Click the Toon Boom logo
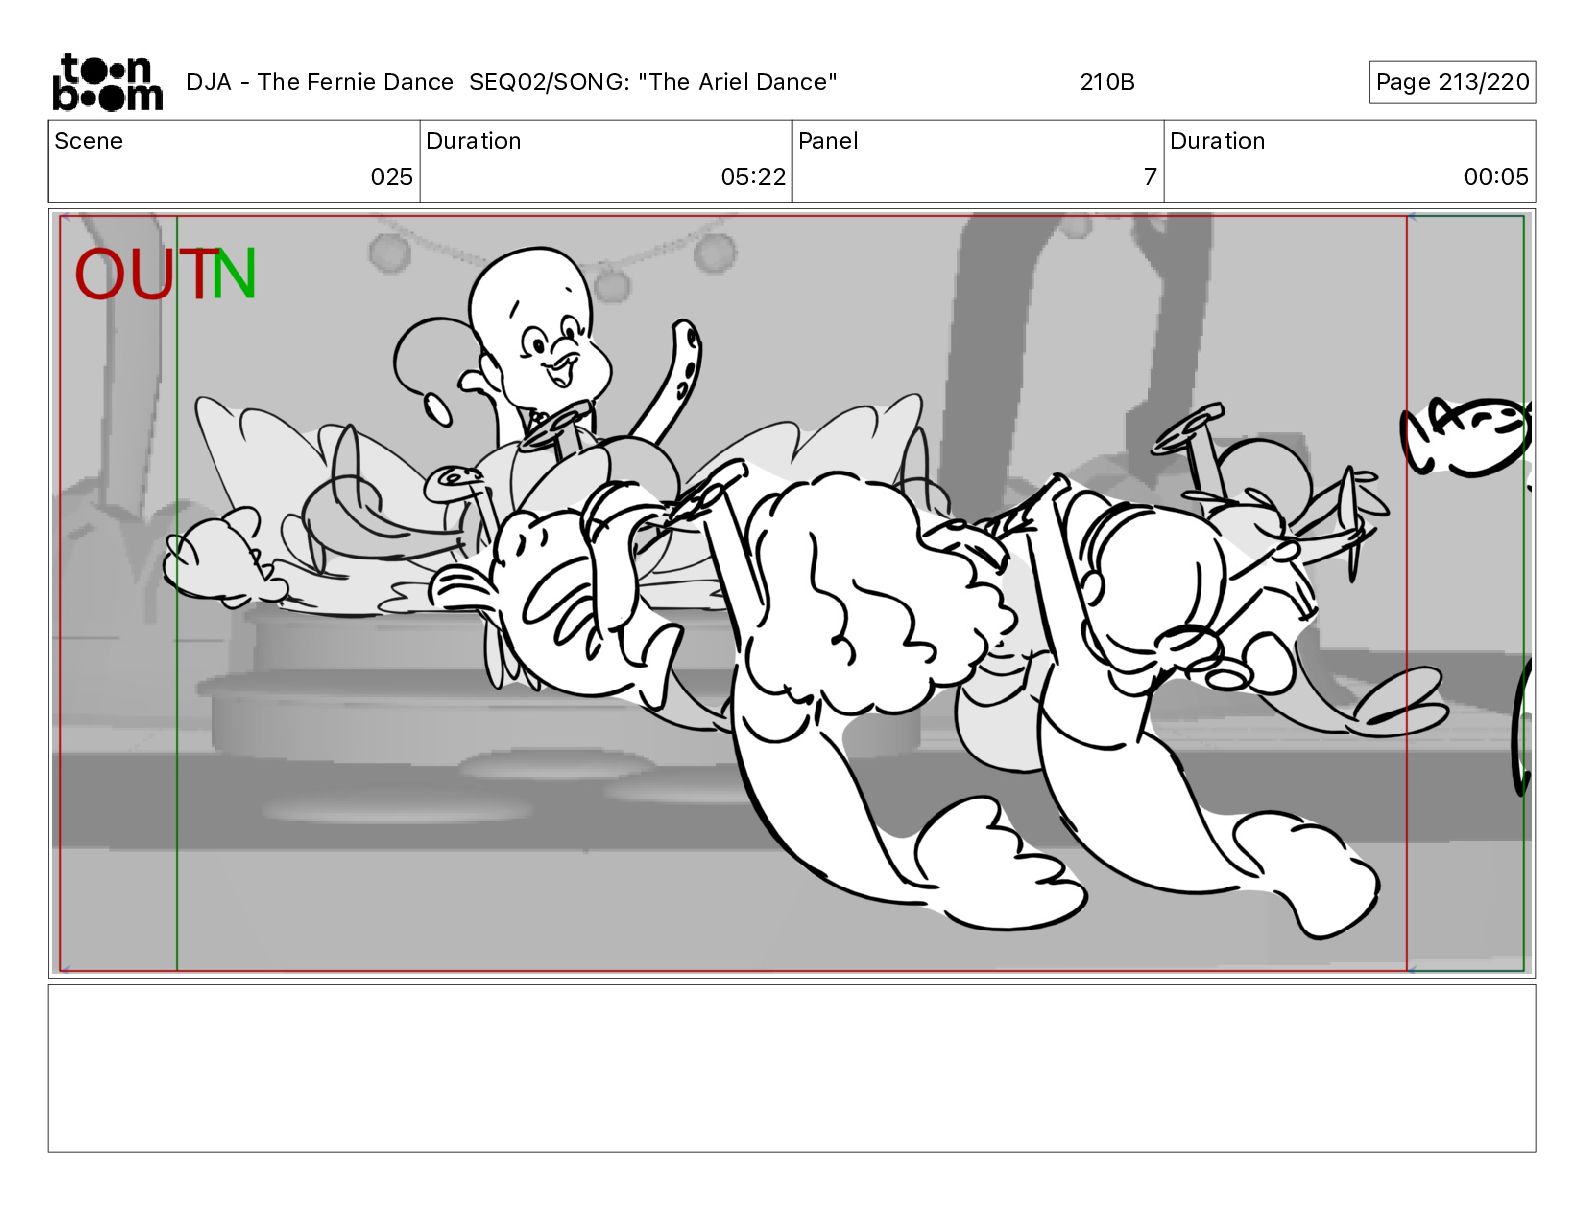 tap(107, 82)
